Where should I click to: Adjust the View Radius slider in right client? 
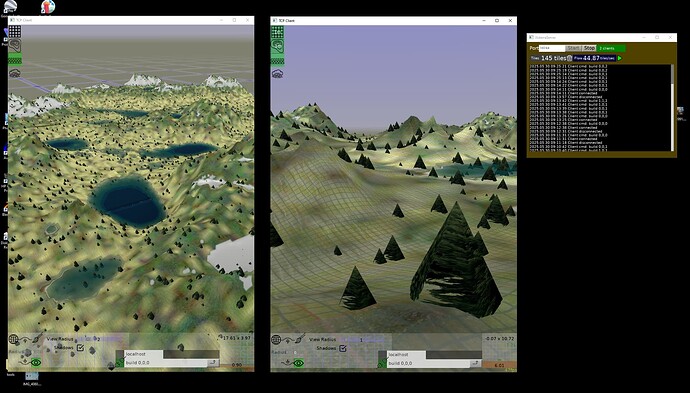tap(362, 340)
